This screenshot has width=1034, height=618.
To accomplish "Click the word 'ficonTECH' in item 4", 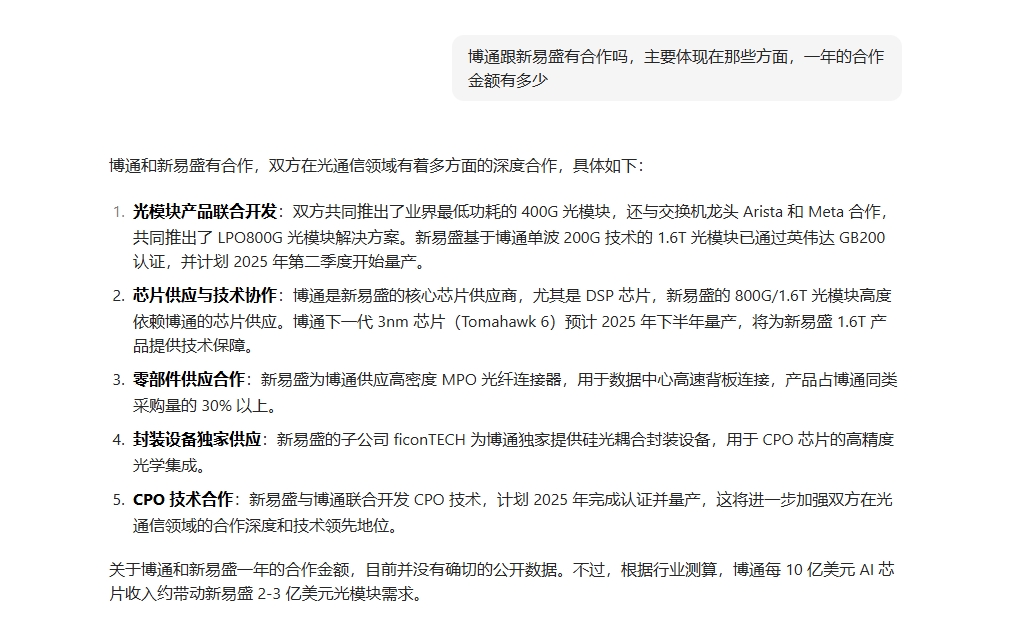I will [429, 440].
